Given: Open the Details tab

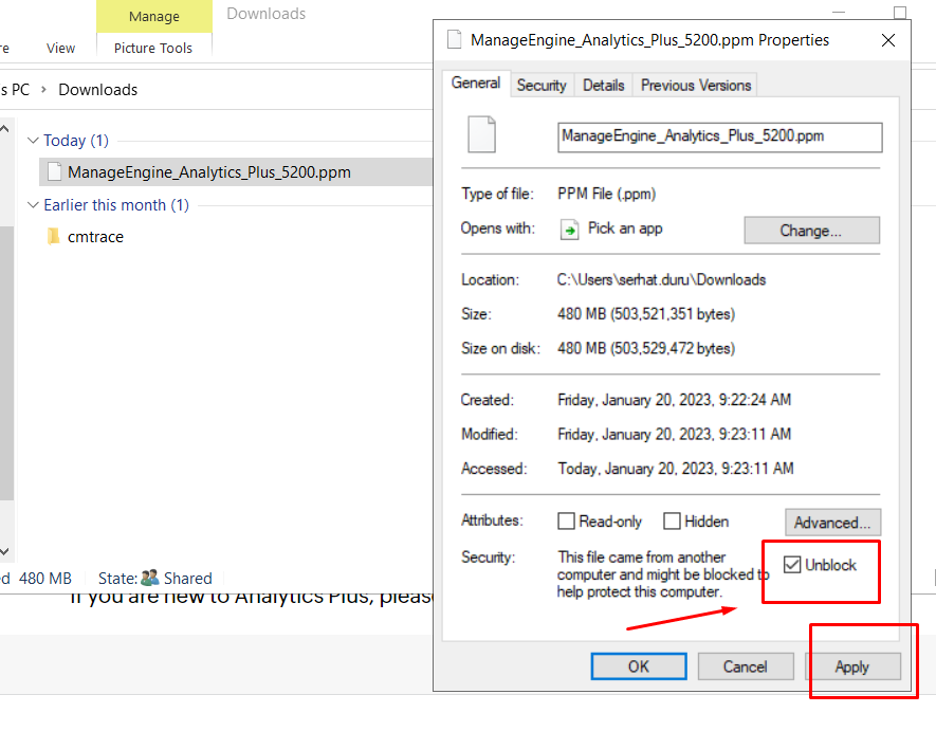Looking at the screenshot, I should pyautogui.click(x=604, y=85).
